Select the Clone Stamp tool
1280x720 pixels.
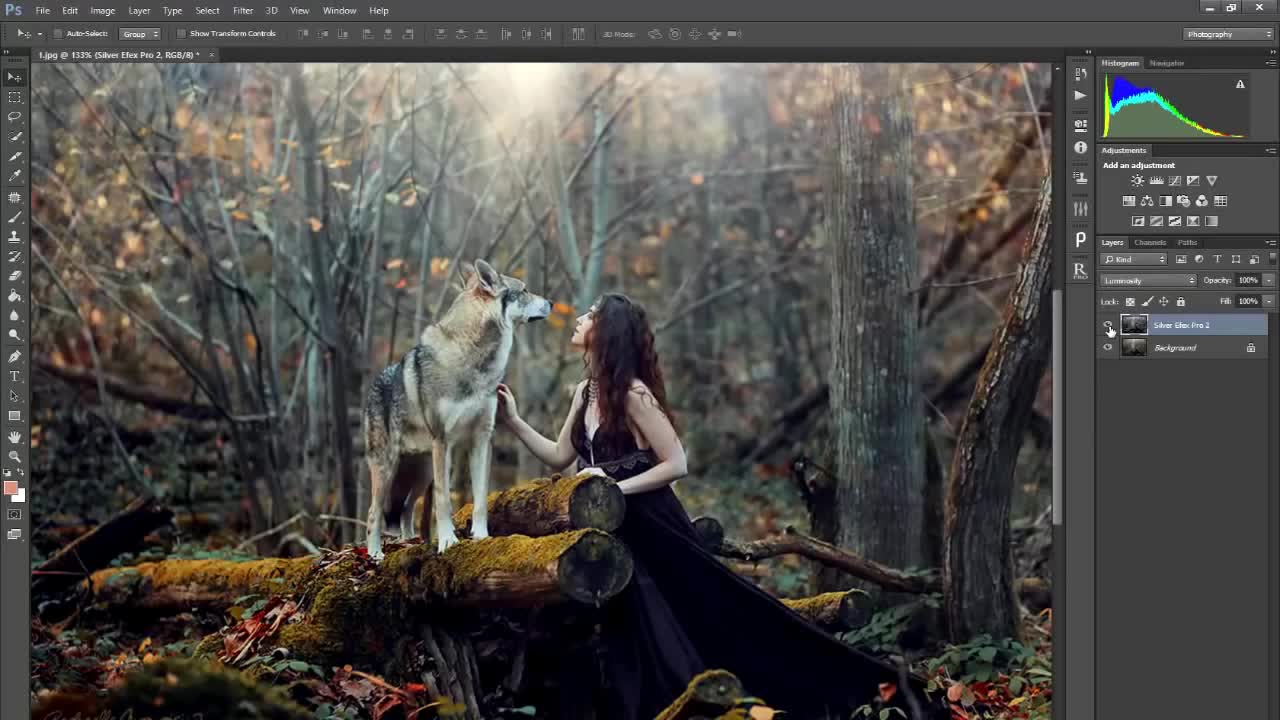pyautogui.click(x=15, y=237)
